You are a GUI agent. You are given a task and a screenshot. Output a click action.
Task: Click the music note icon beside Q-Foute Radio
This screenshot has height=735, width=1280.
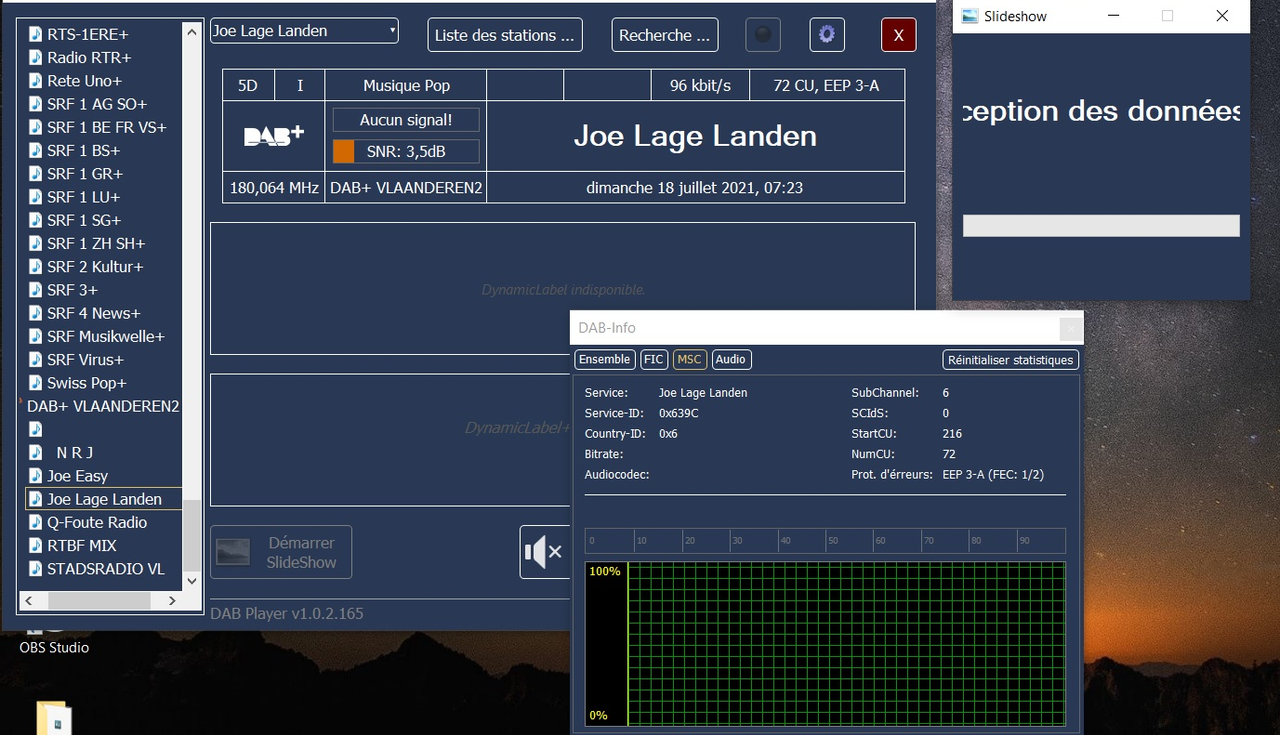pyautogui.click(x=36, y=522)
